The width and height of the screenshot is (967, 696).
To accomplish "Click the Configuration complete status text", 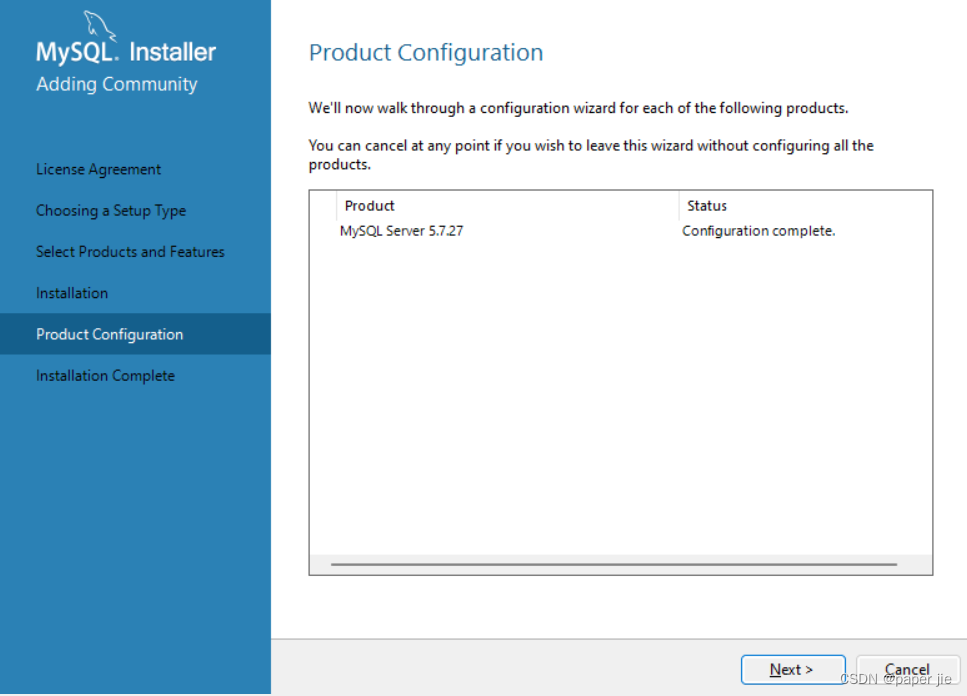I will 758,231.
